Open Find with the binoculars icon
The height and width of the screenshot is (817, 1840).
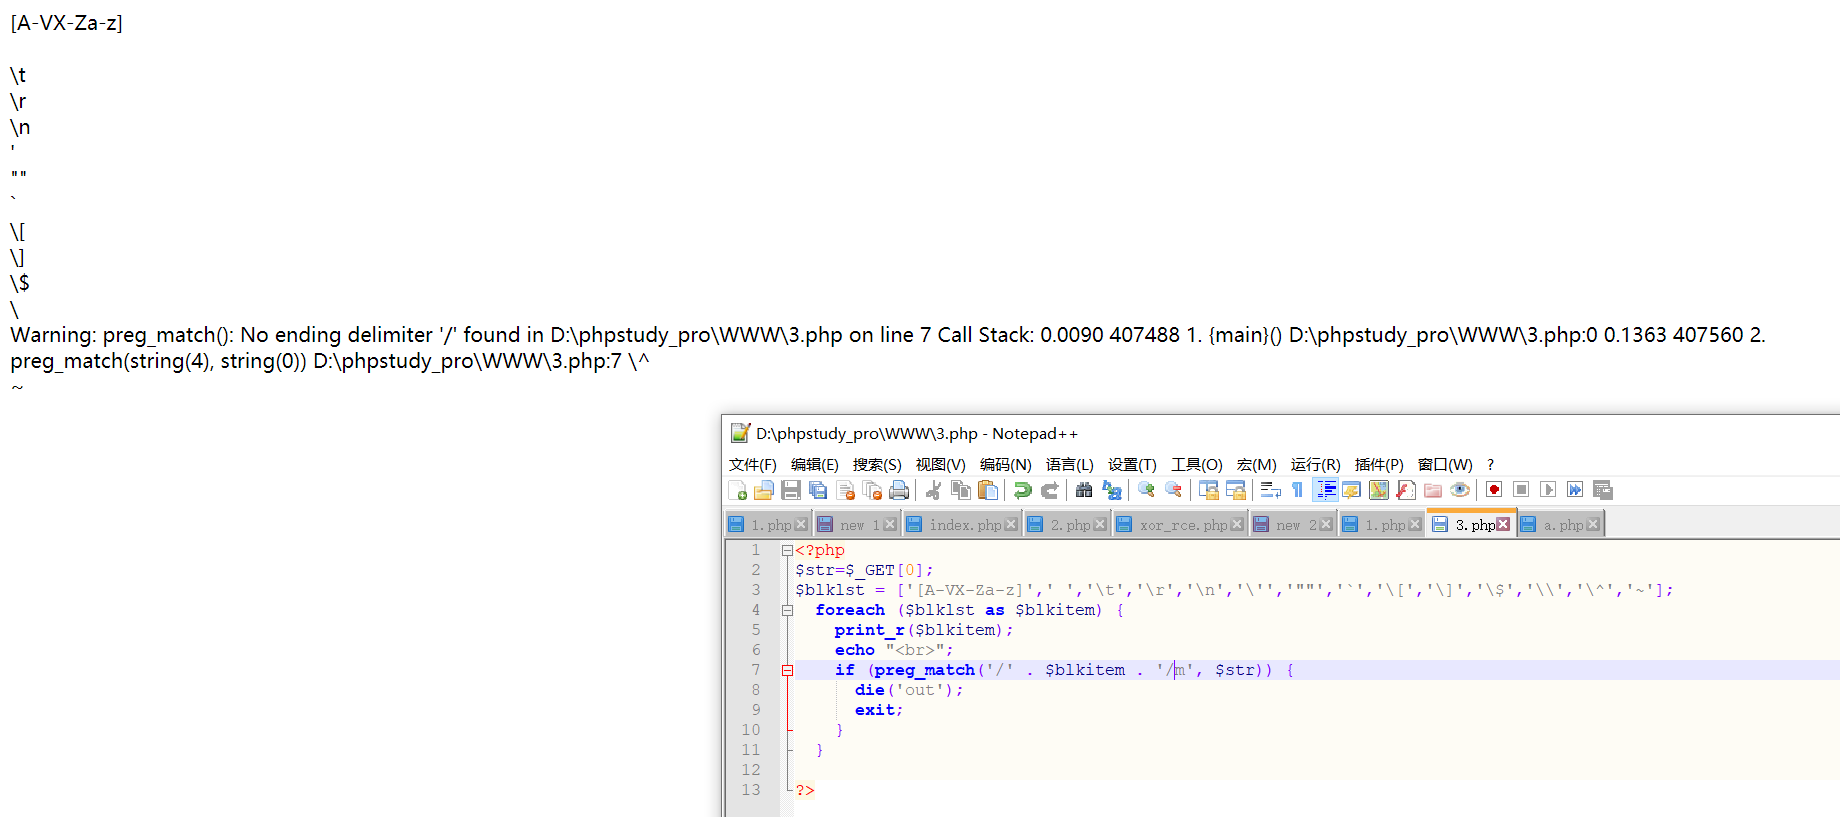[x=1084, y=490]
